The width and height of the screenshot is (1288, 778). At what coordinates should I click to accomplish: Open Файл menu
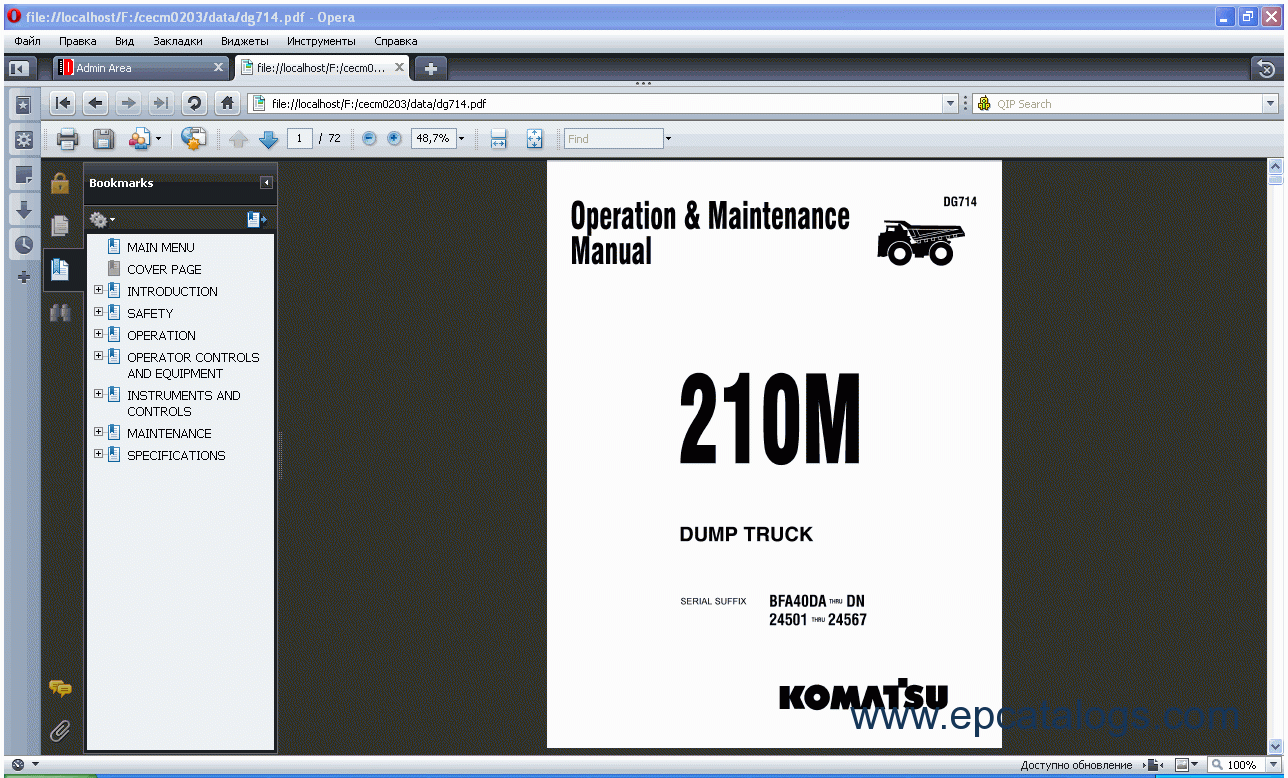click(x=28, y=41)
